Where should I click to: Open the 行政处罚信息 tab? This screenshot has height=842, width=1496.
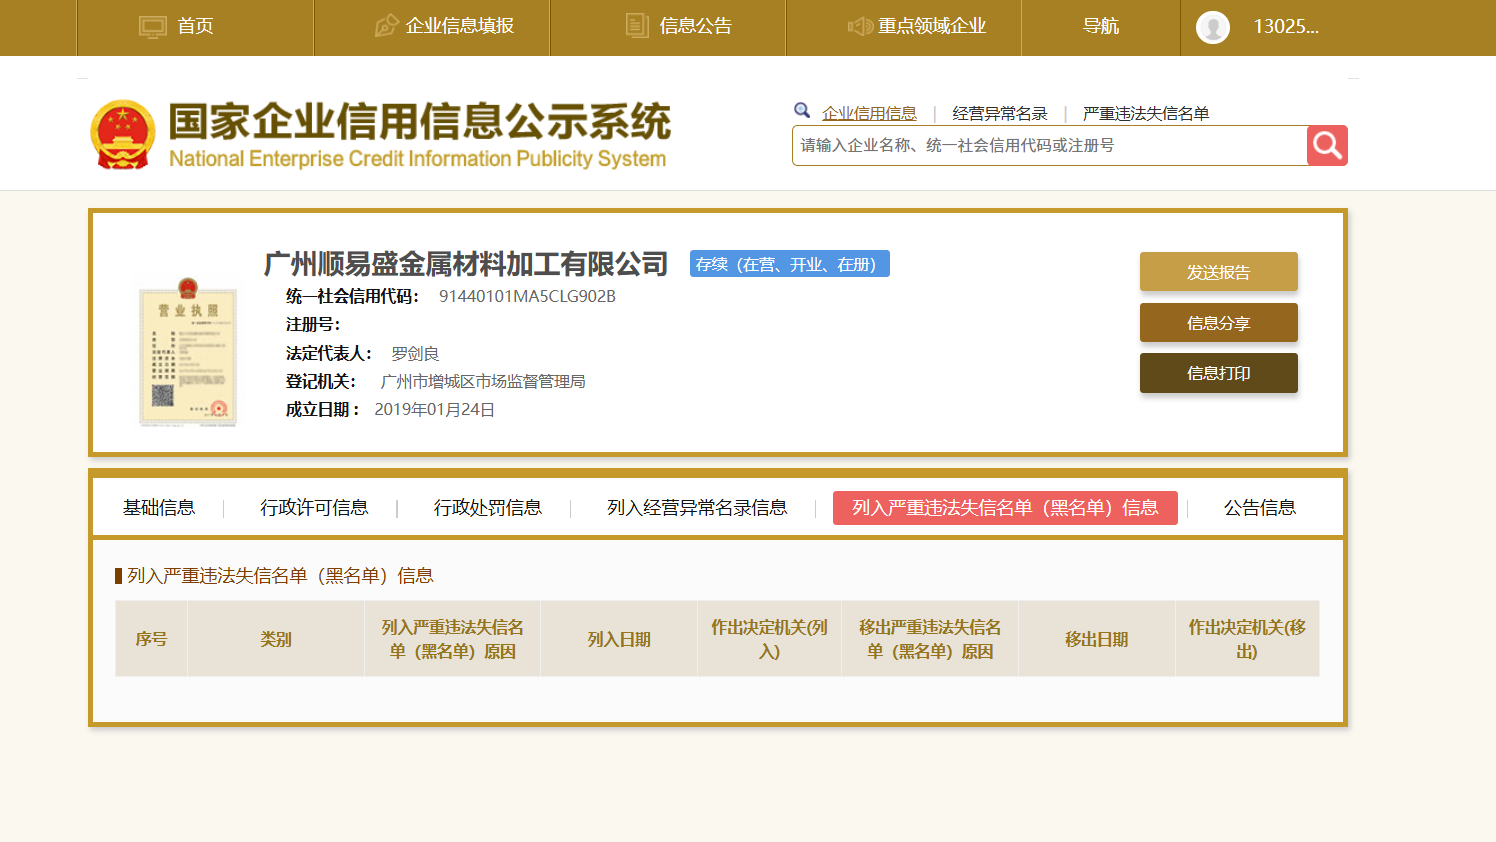[x=487, y=508]
